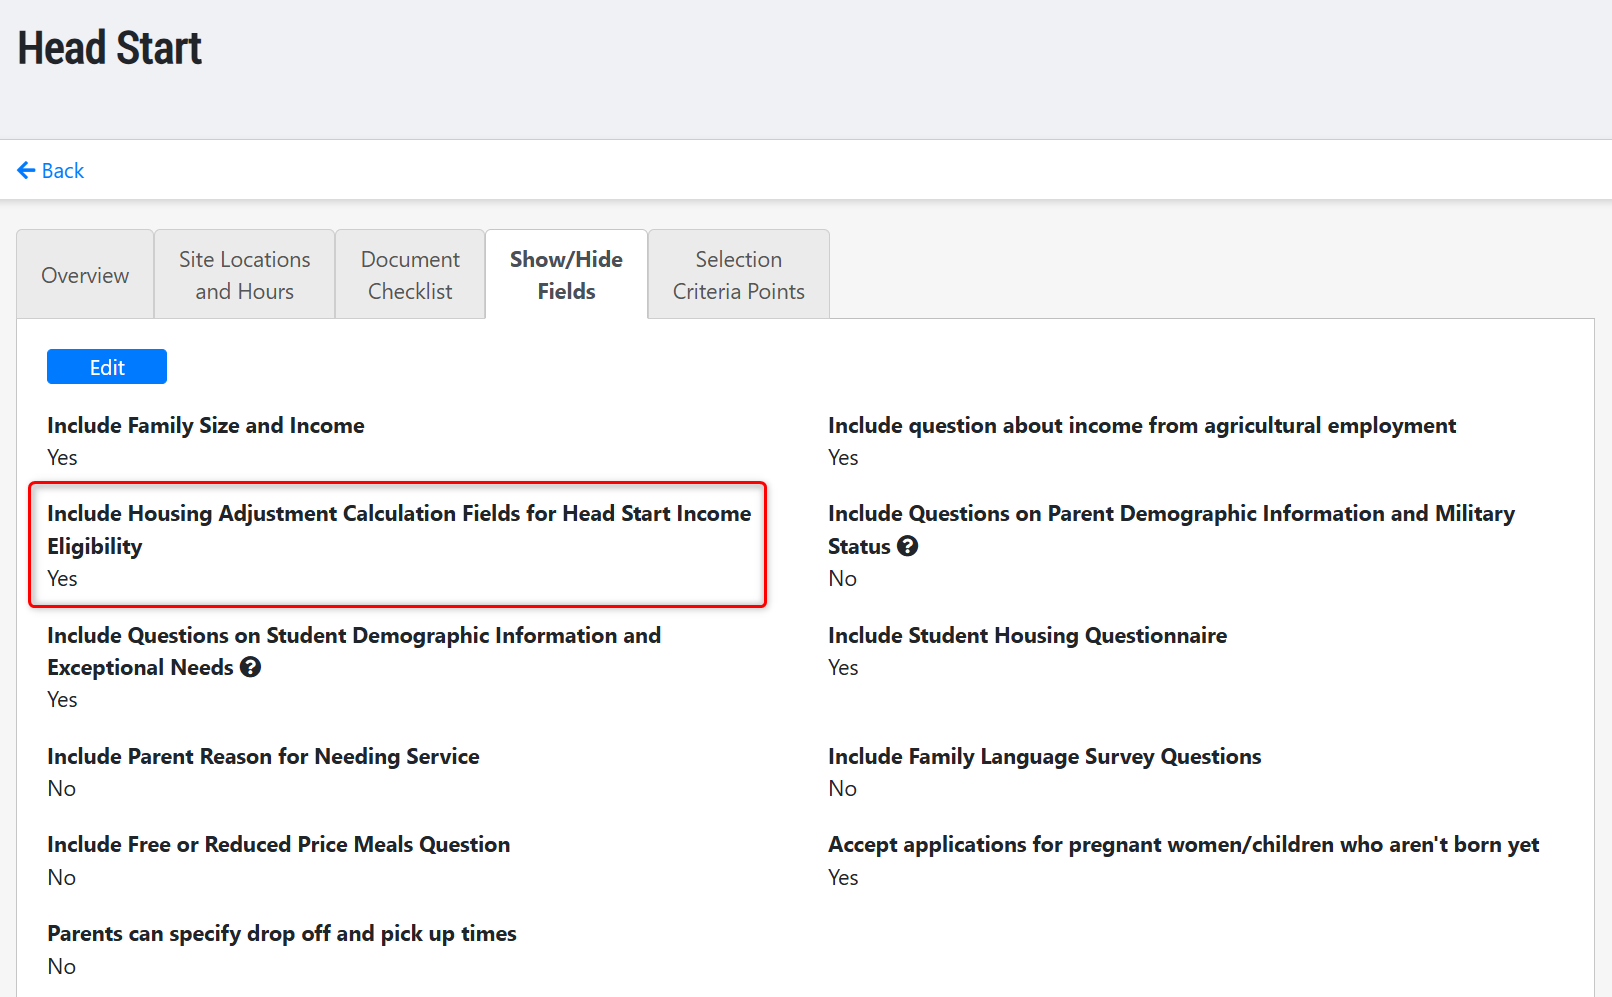Click the Include Family Size and Income label
The width and height of the screenshot is (1612, 997).
(x=206, y=425)
